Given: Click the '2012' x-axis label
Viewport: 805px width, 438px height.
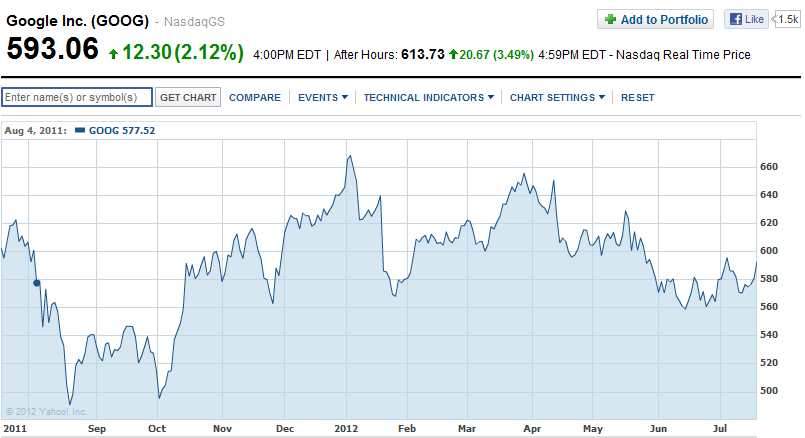Looking at the screenshot, I should [x=346, y=428].
